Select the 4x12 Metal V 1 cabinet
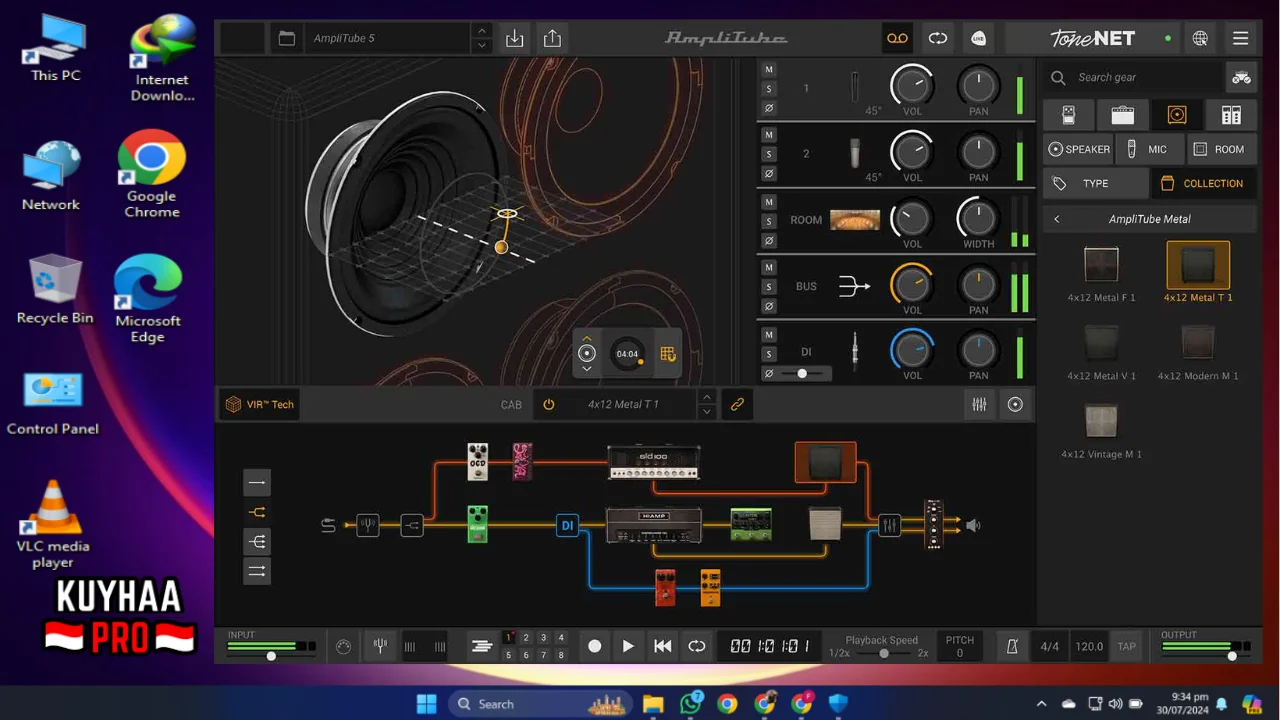Screen dimensions: 1280x720 pyautogui.click(x=1101, y=351)
